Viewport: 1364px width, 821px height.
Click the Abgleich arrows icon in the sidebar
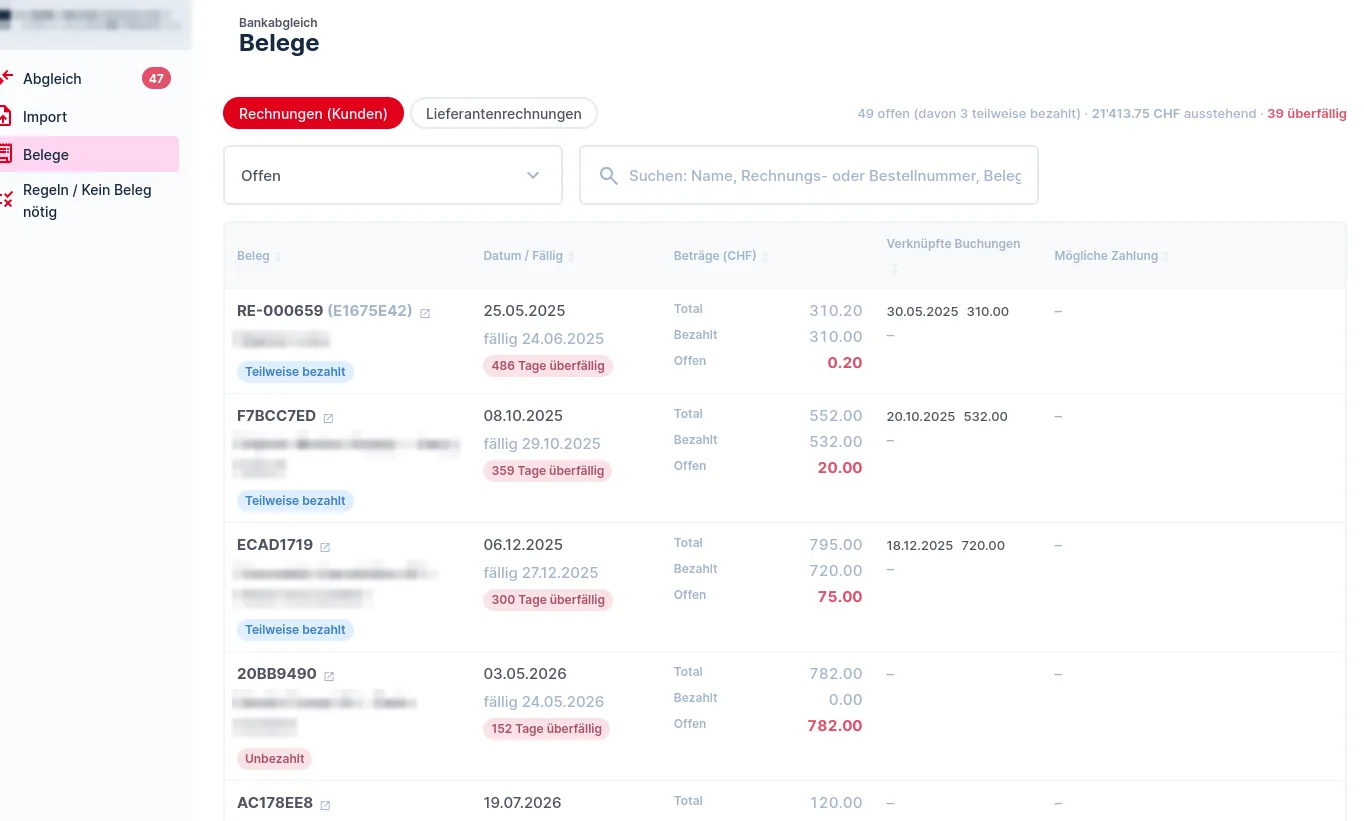6,78
